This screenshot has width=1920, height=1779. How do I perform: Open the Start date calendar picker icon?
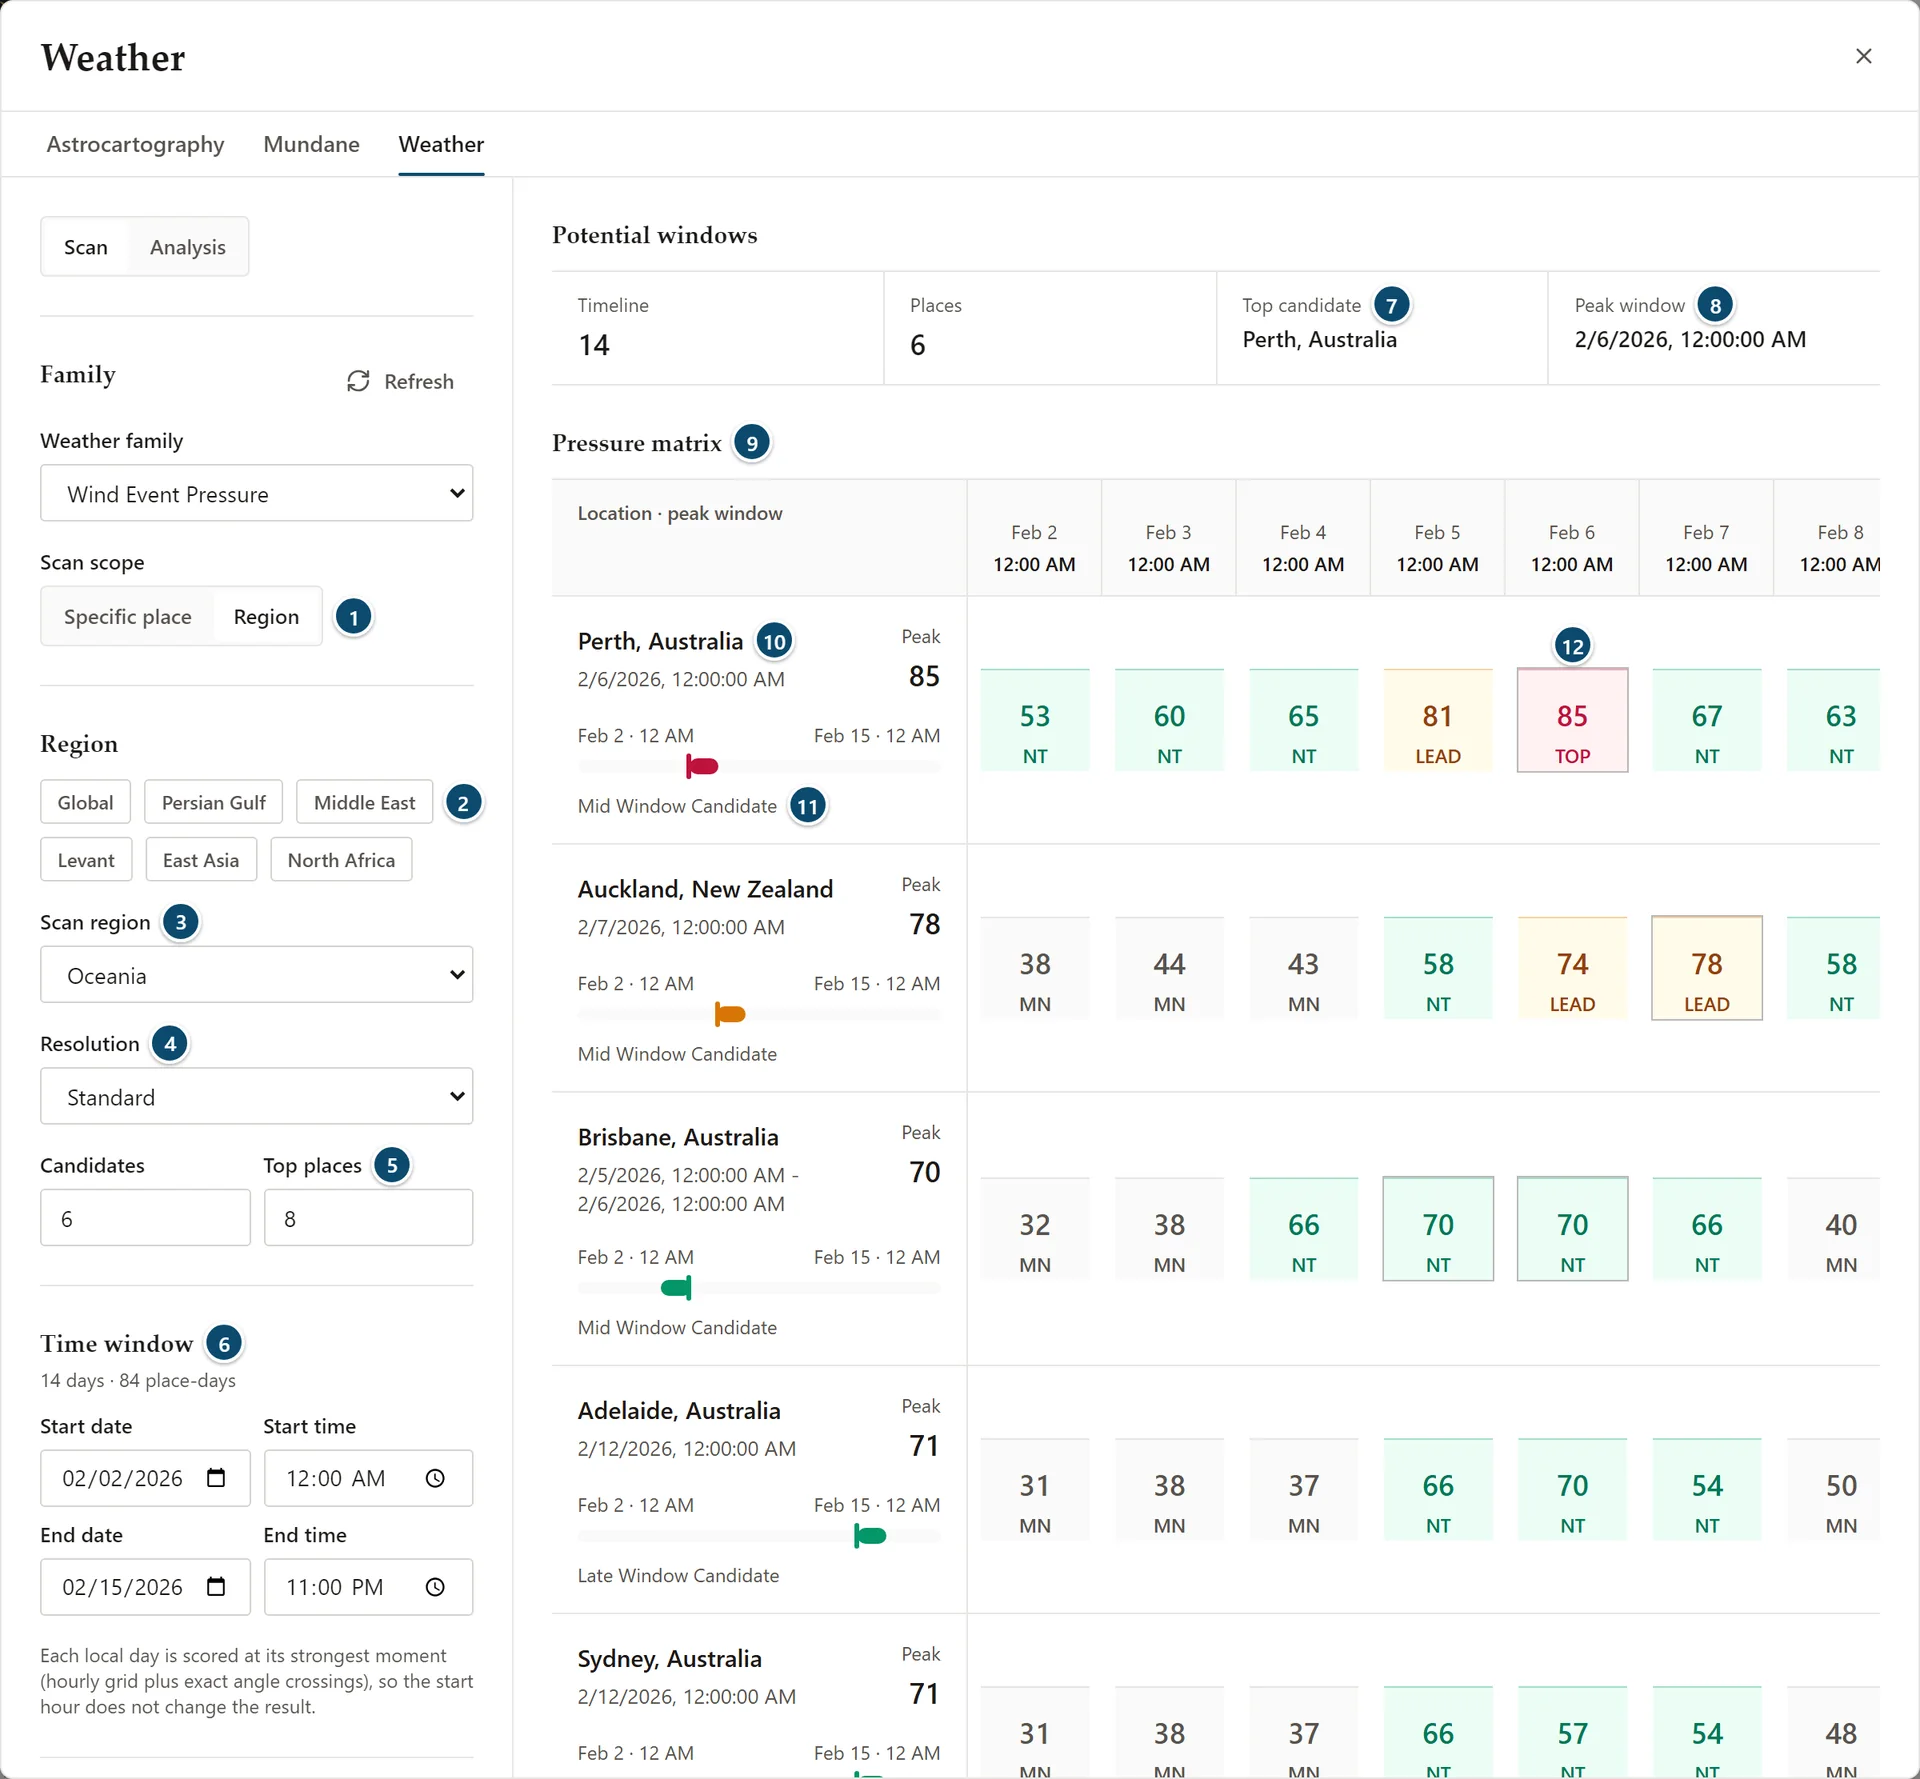[x=216, y=1478]
